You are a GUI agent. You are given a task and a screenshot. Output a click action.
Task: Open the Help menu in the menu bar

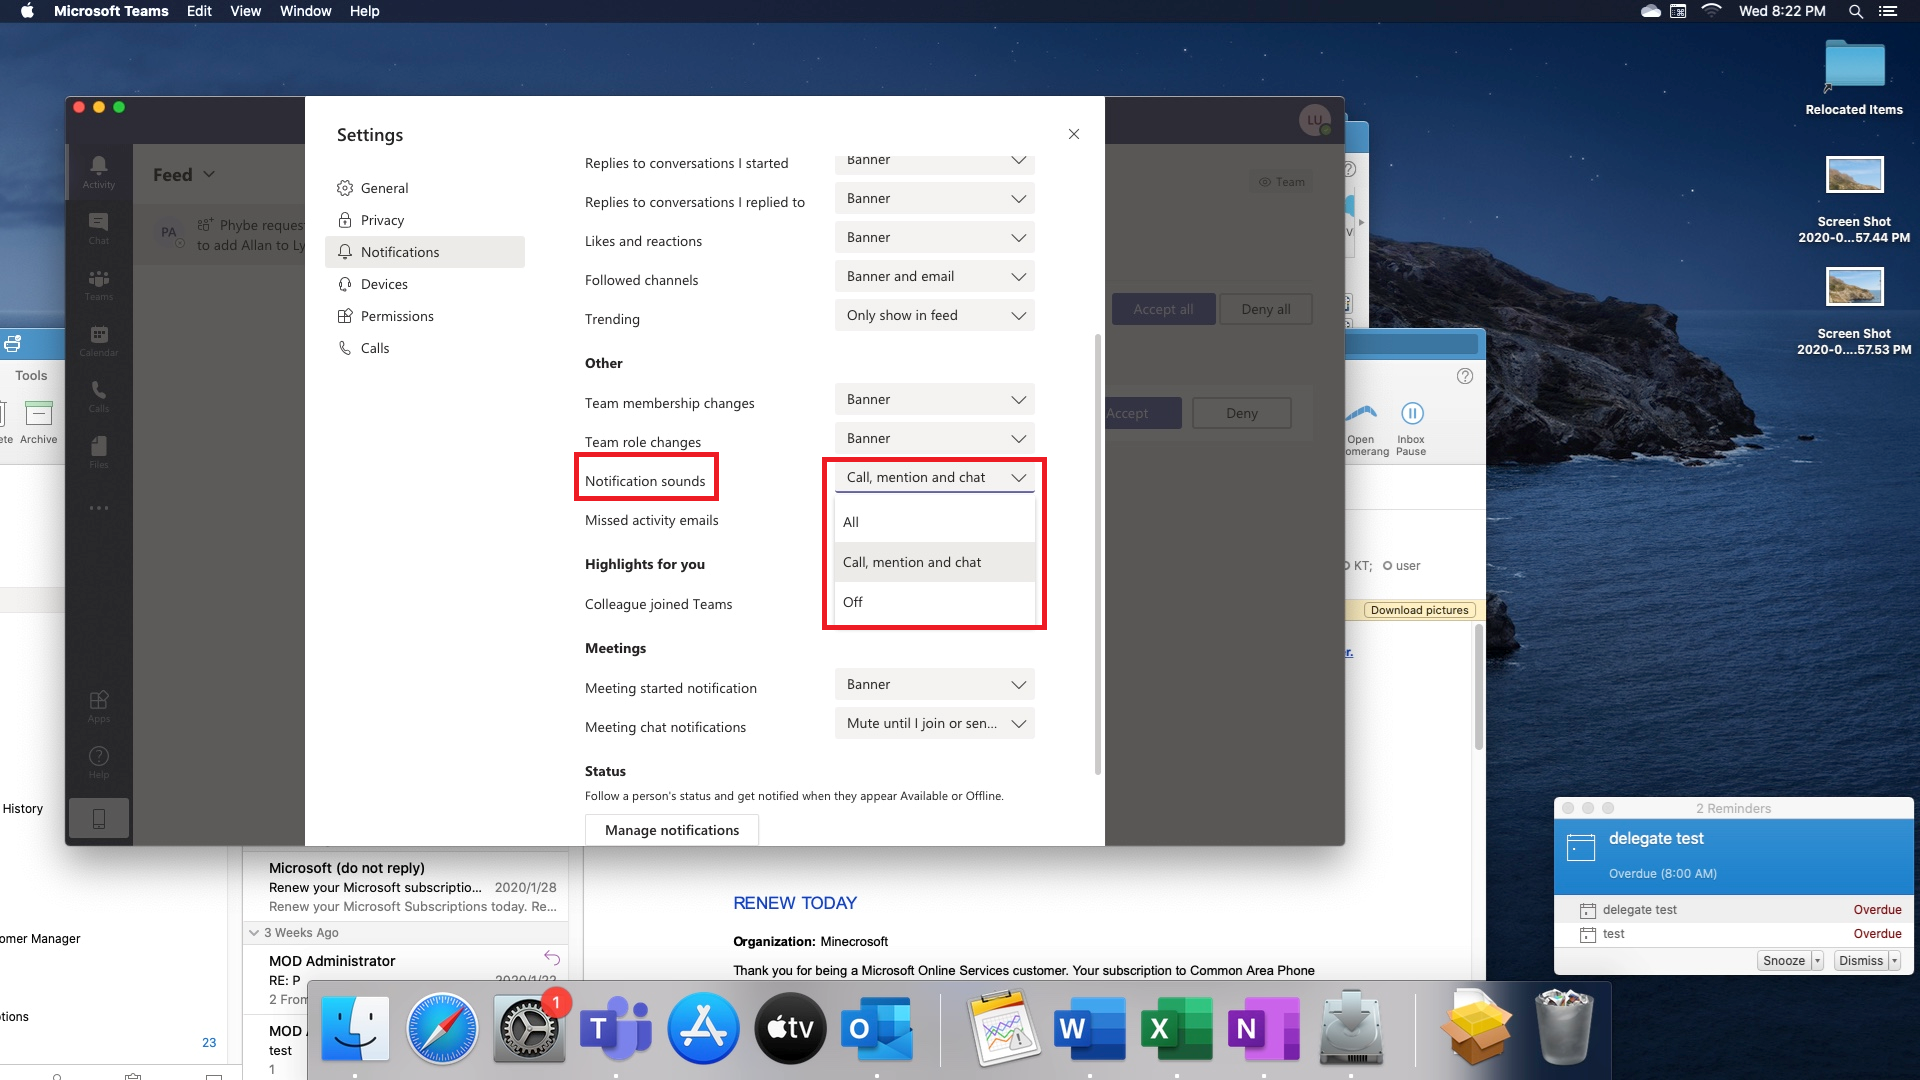[x=364, y=11]
